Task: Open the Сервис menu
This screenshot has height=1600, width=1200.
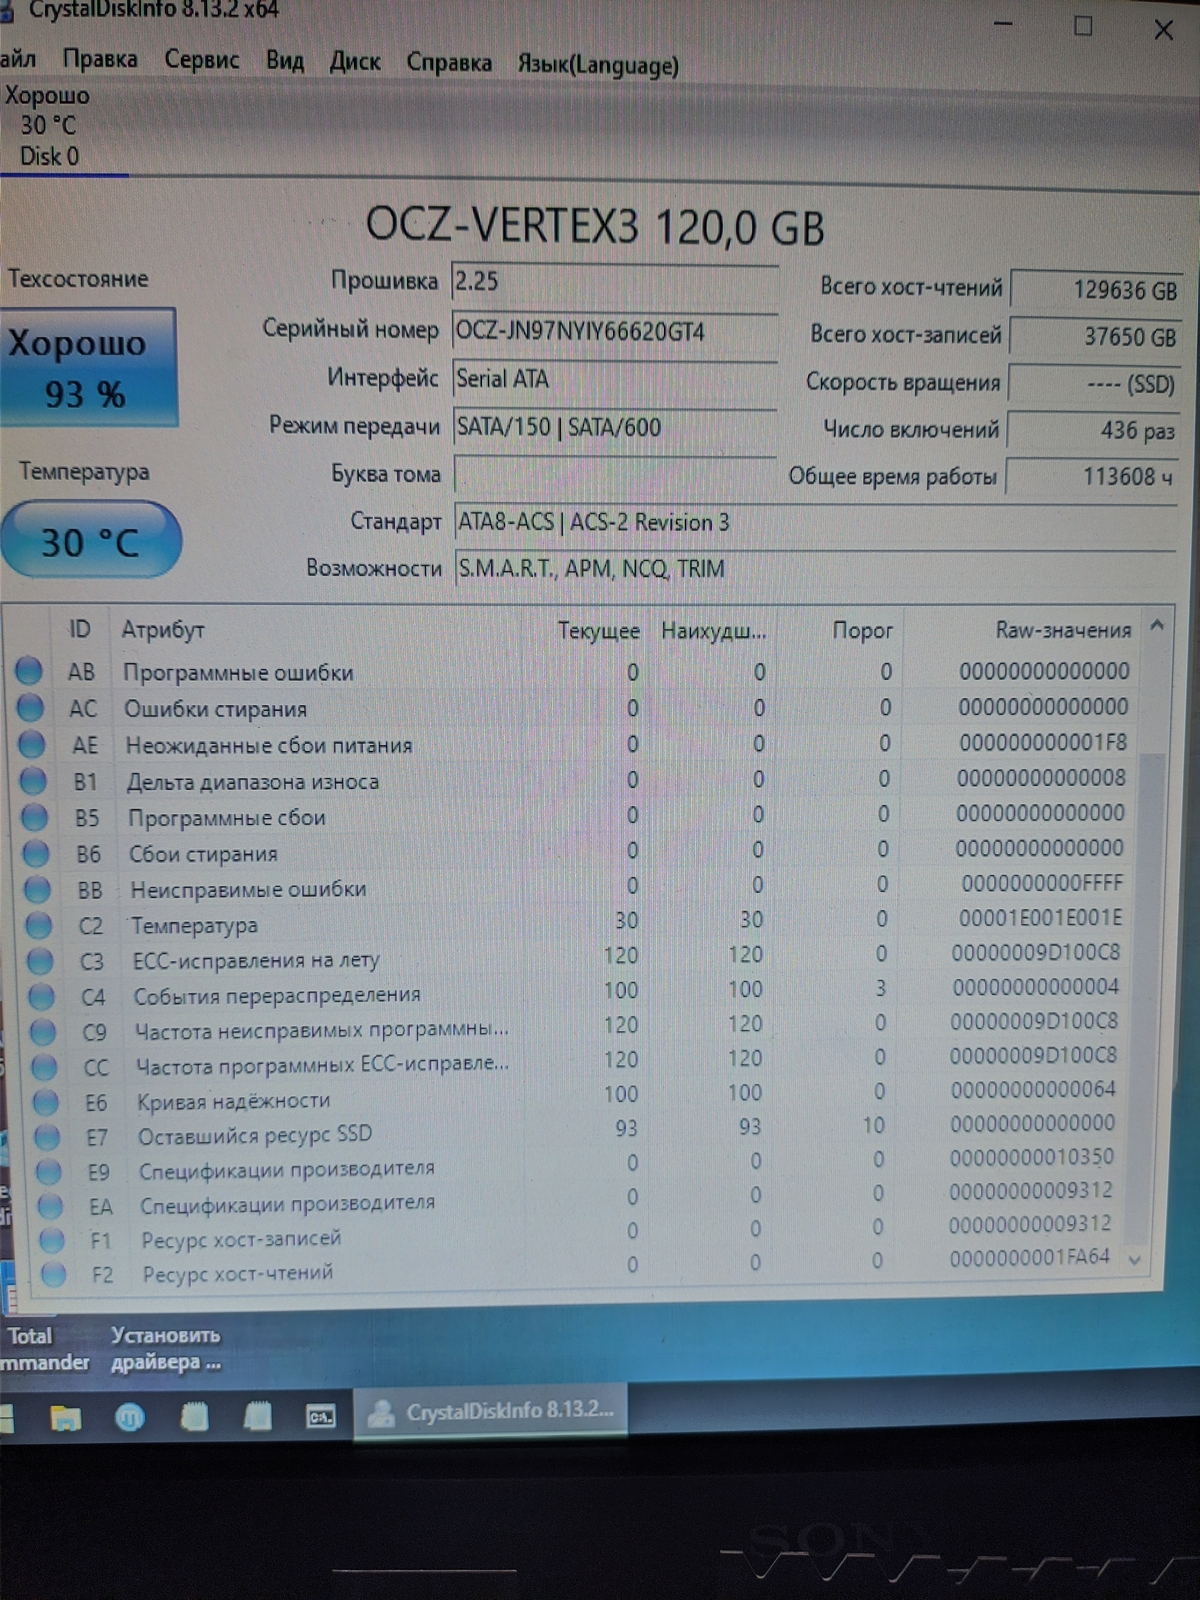Action: point(202,60)
